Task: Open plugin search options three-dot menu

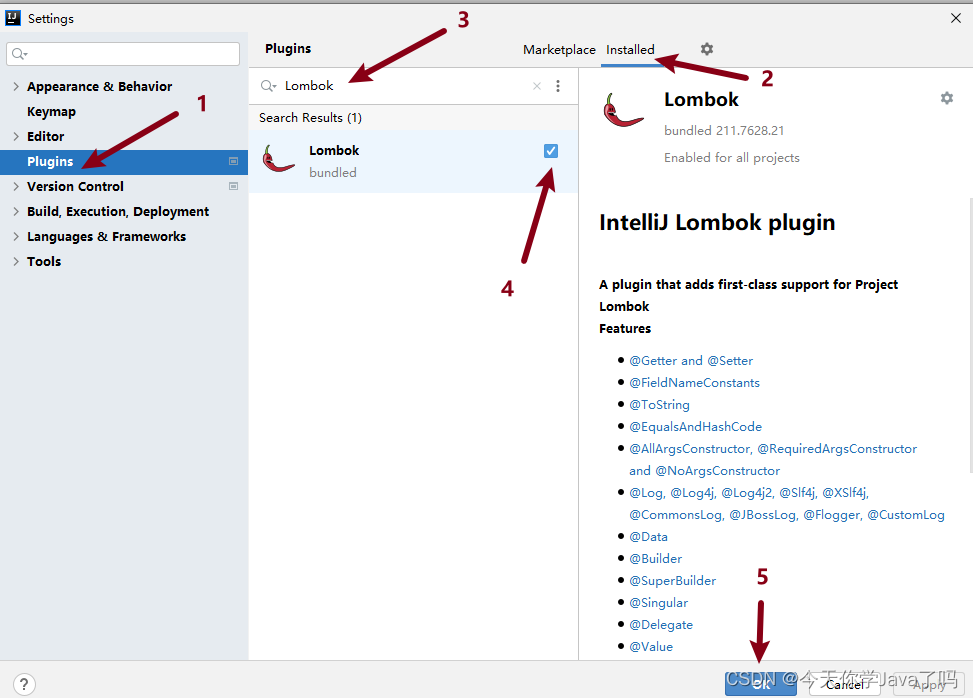Action: tap(558, 86)
